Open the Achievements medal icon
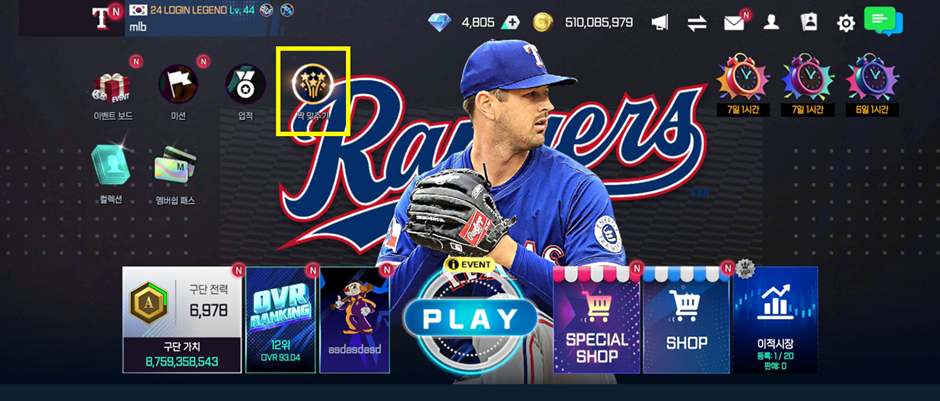 (245, 85)
